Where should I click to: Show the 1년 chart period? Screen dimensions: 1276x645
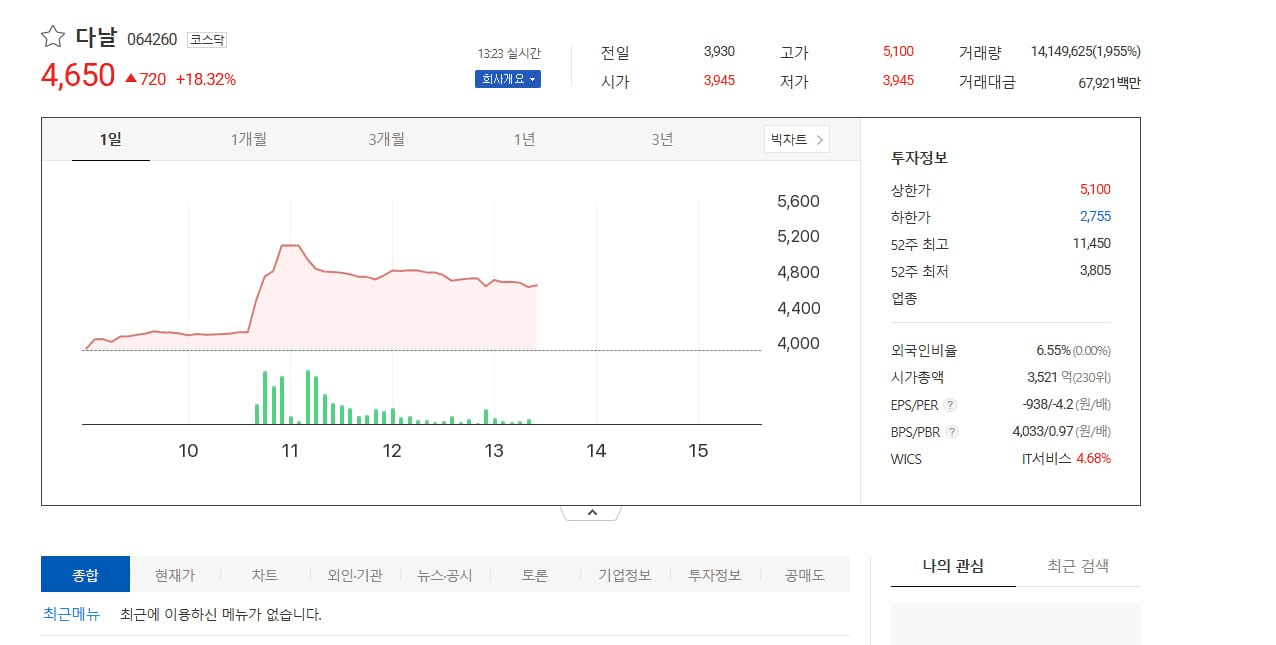(x=524, y=140)
